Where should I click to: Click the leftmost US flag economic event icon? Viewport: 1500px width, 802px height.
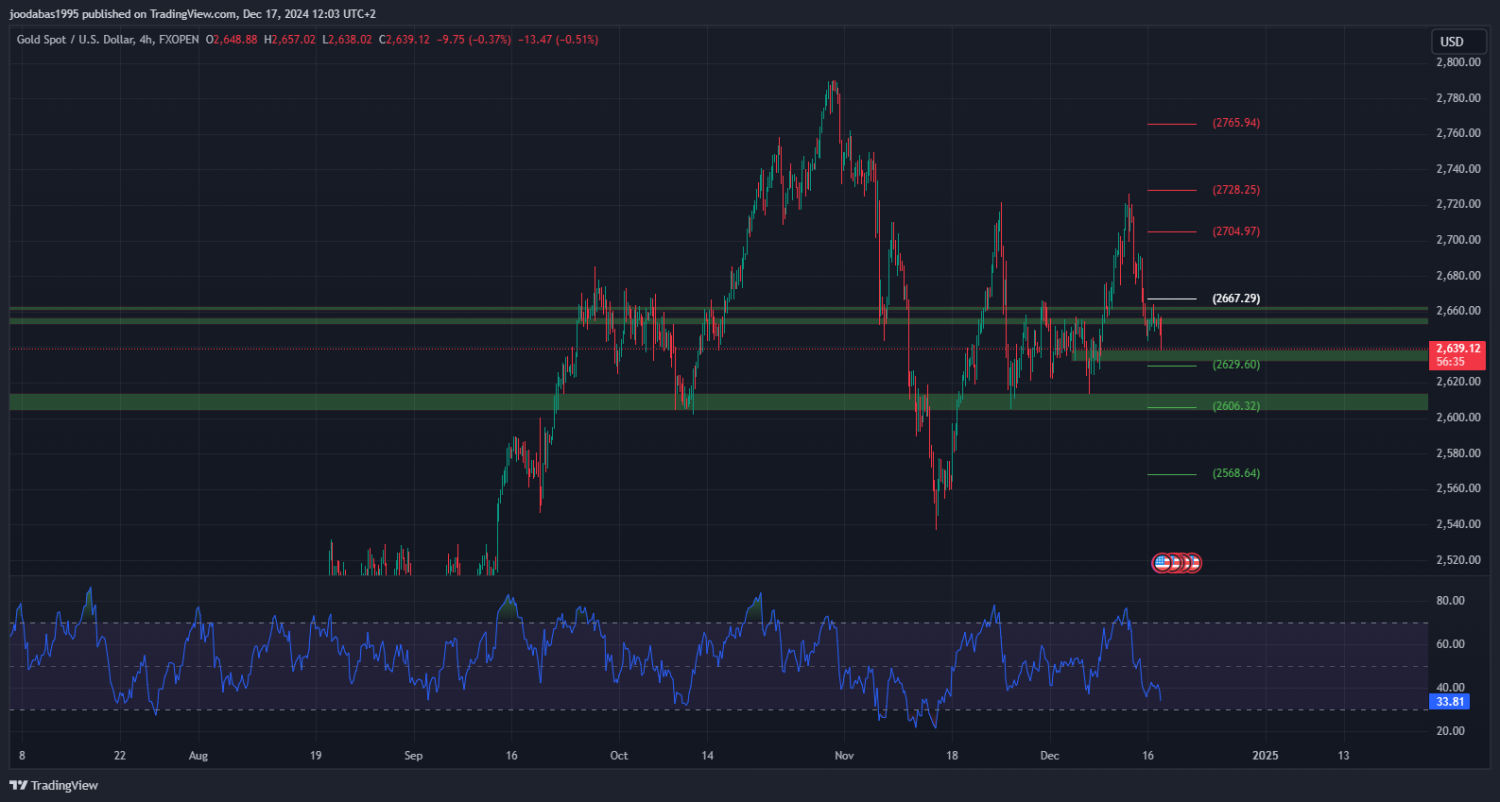[x=1162, y=563]
